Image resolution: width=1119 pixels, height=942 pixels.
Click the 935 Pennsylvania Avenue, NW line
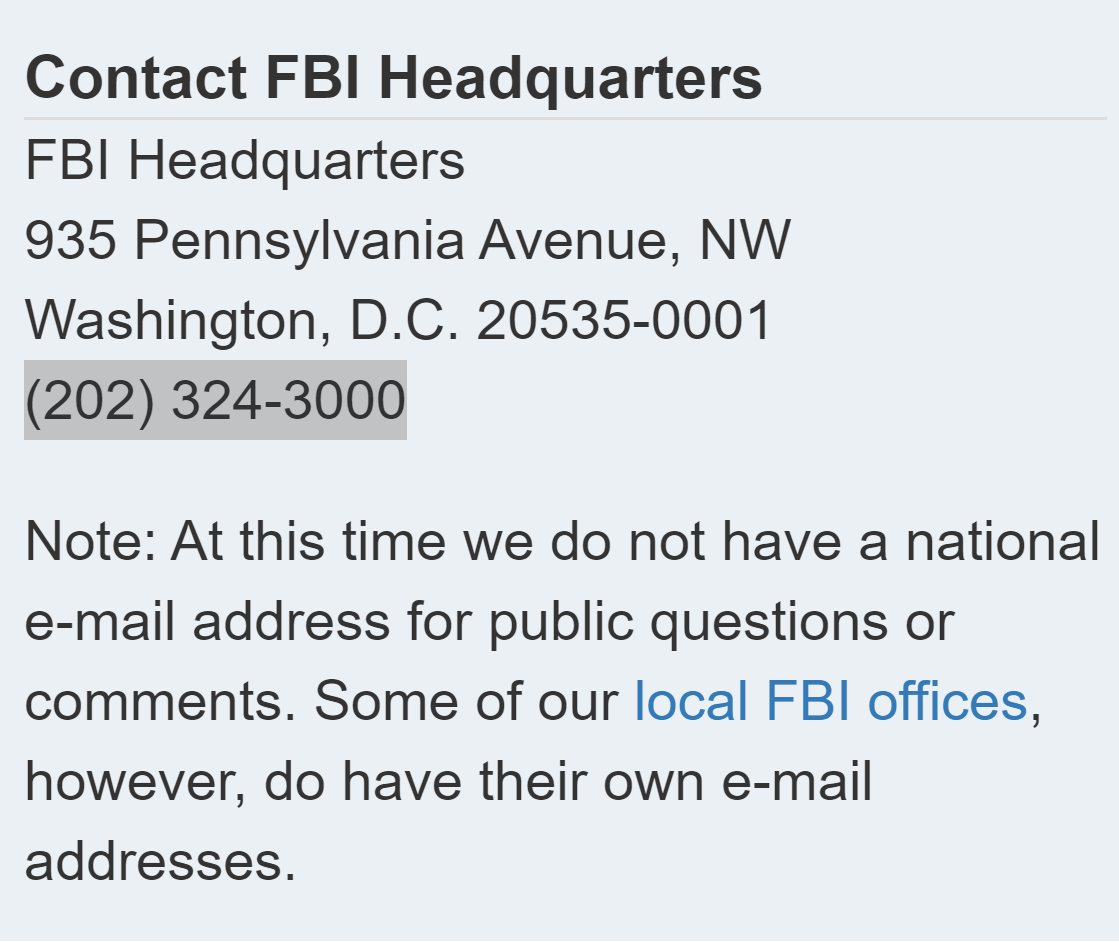(407, 240)
